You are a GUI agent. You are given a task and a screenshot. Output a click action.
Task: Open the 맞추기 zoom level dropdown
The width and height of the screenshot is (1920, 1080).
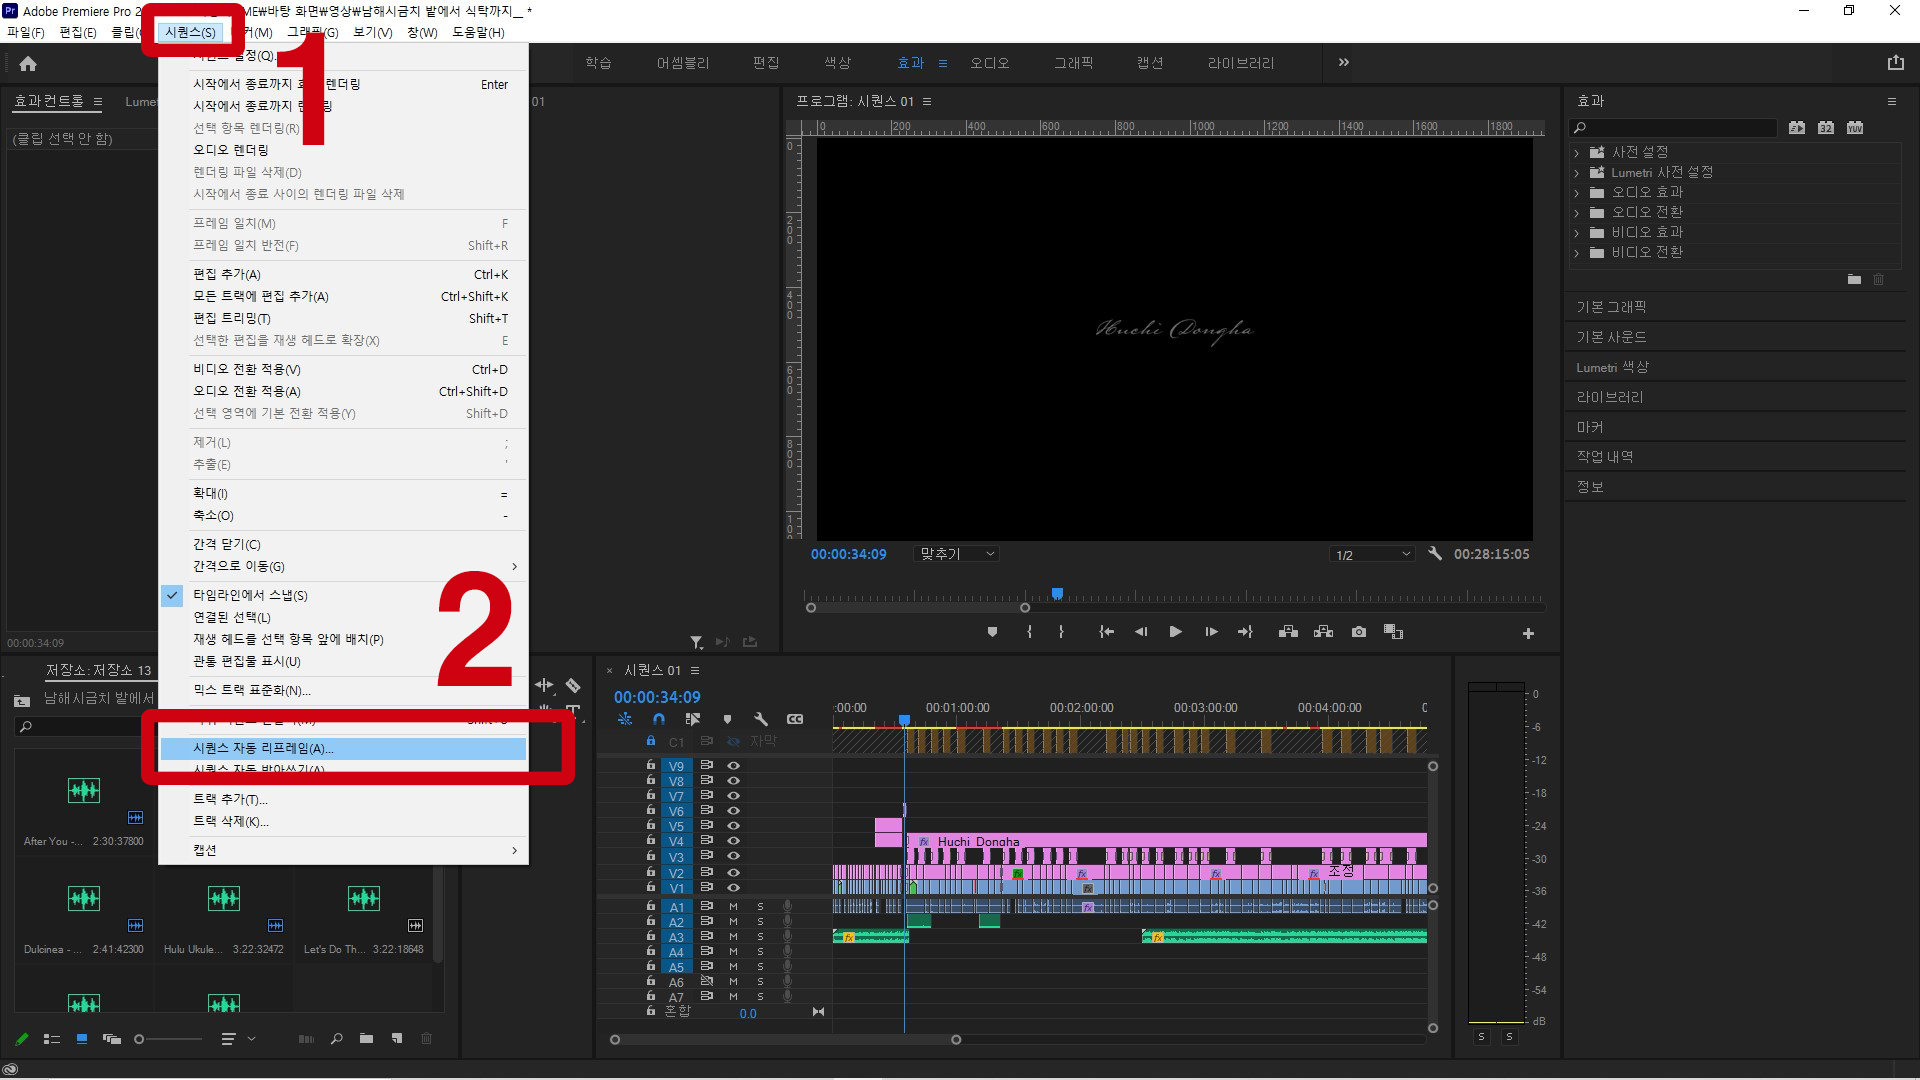(957, 554)
